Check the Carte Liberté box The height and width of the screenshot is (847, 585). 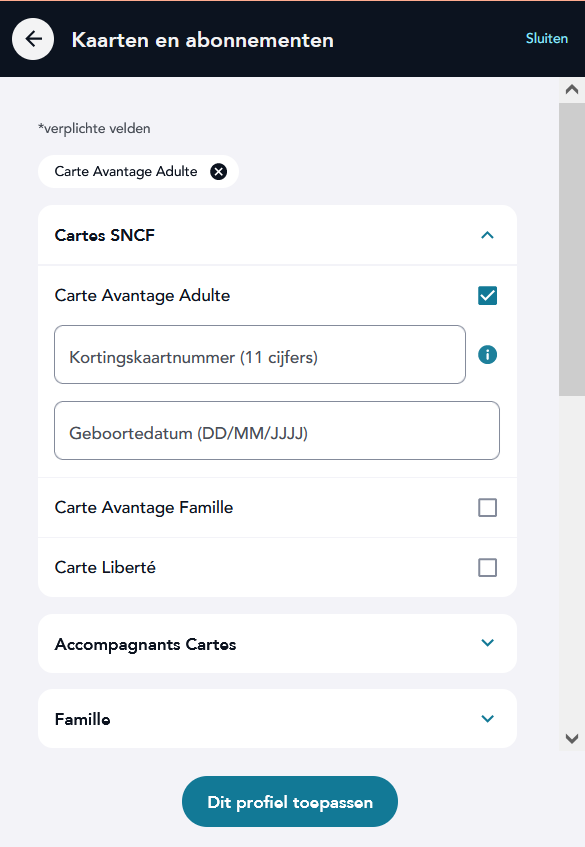click(x=487, y=567)
